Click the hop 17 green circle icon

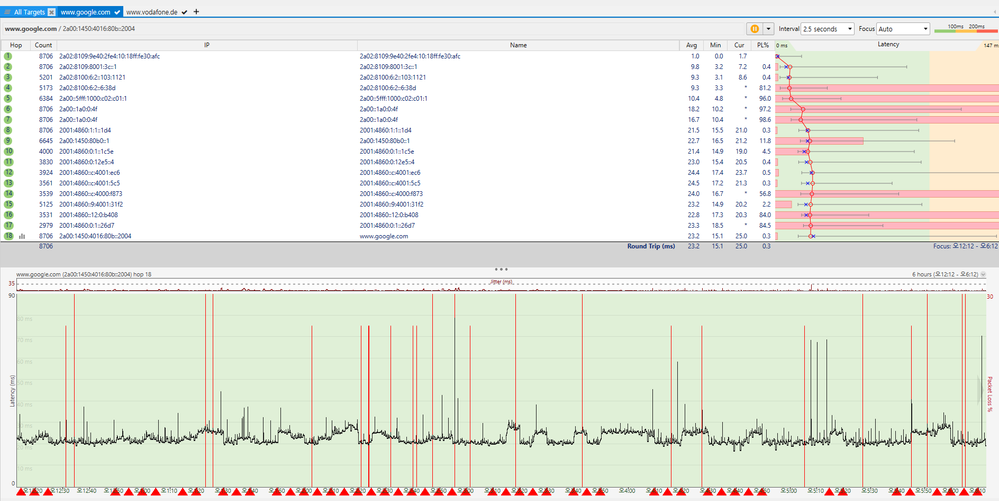pos(8,225)
